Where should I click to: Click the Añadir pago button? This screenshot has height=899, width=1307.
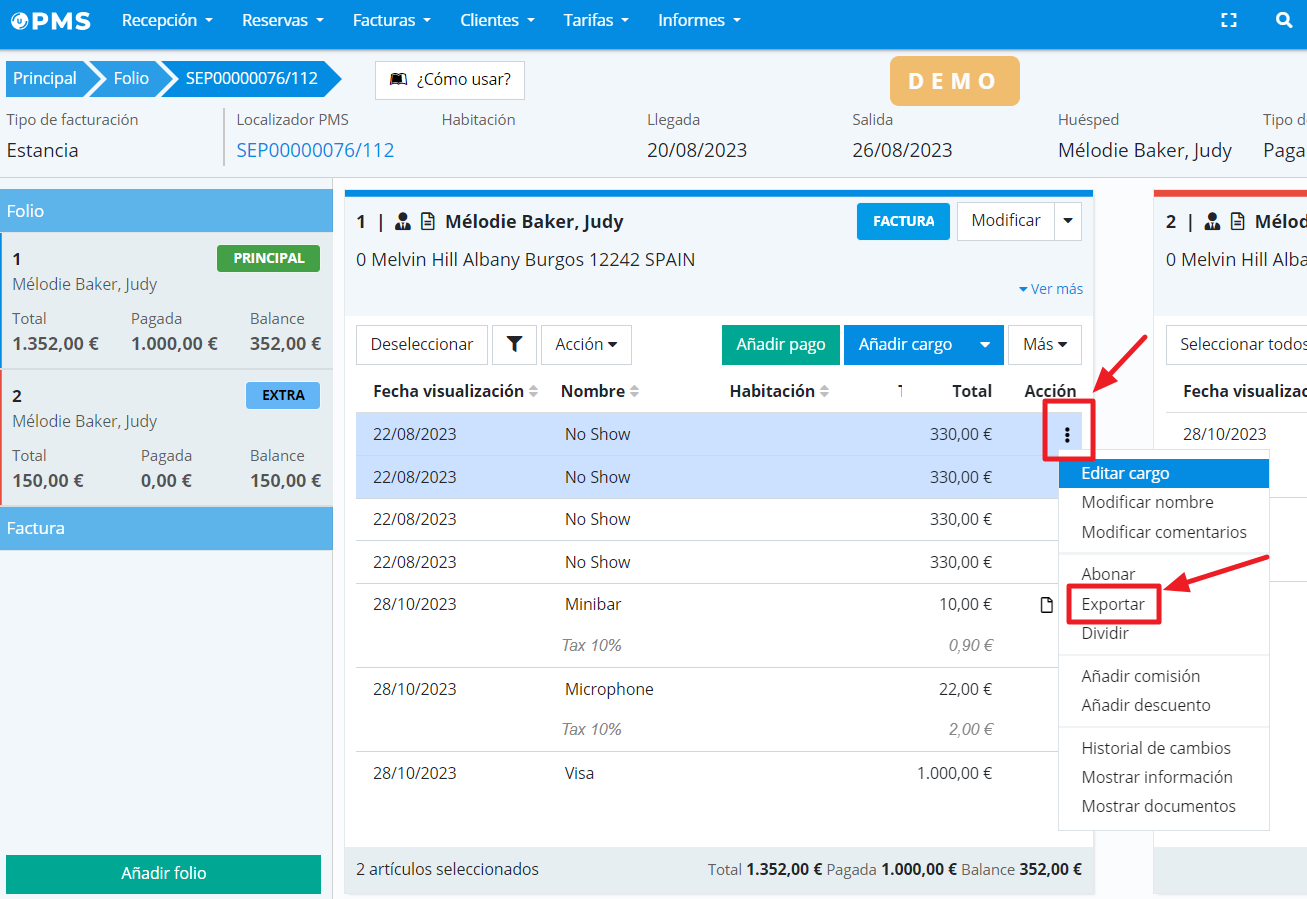pyautogui.click(x=780, y=344)
